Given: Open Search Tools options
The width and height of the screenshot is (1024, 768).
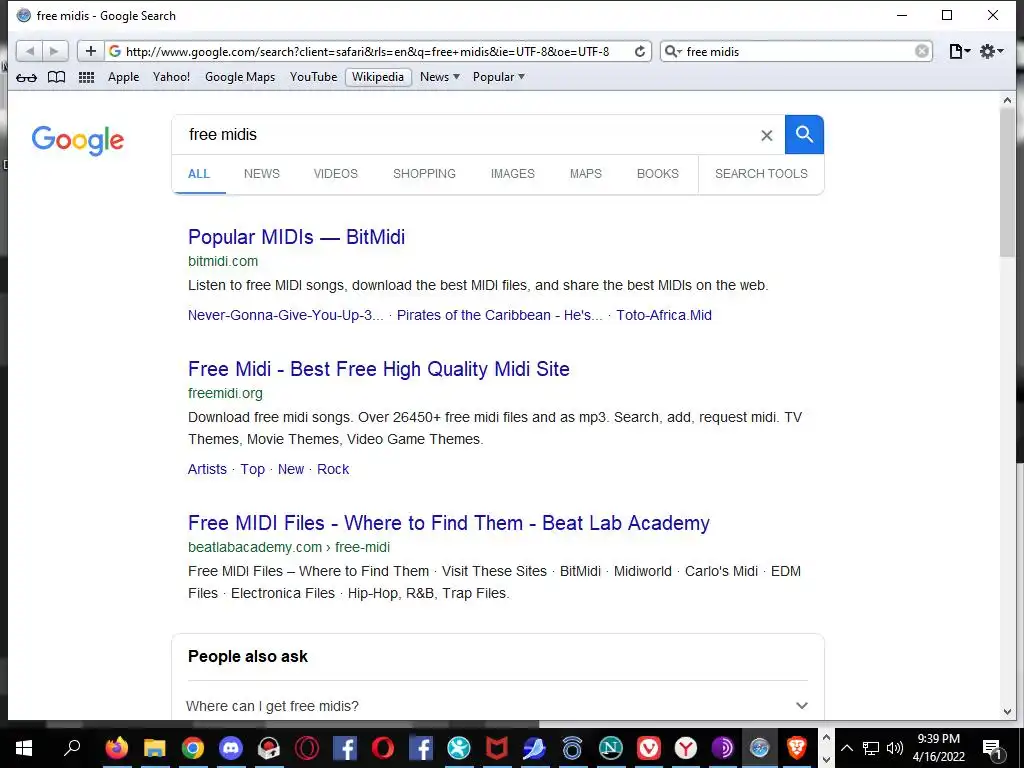Looking at the screenshot, I should [761, 174].
